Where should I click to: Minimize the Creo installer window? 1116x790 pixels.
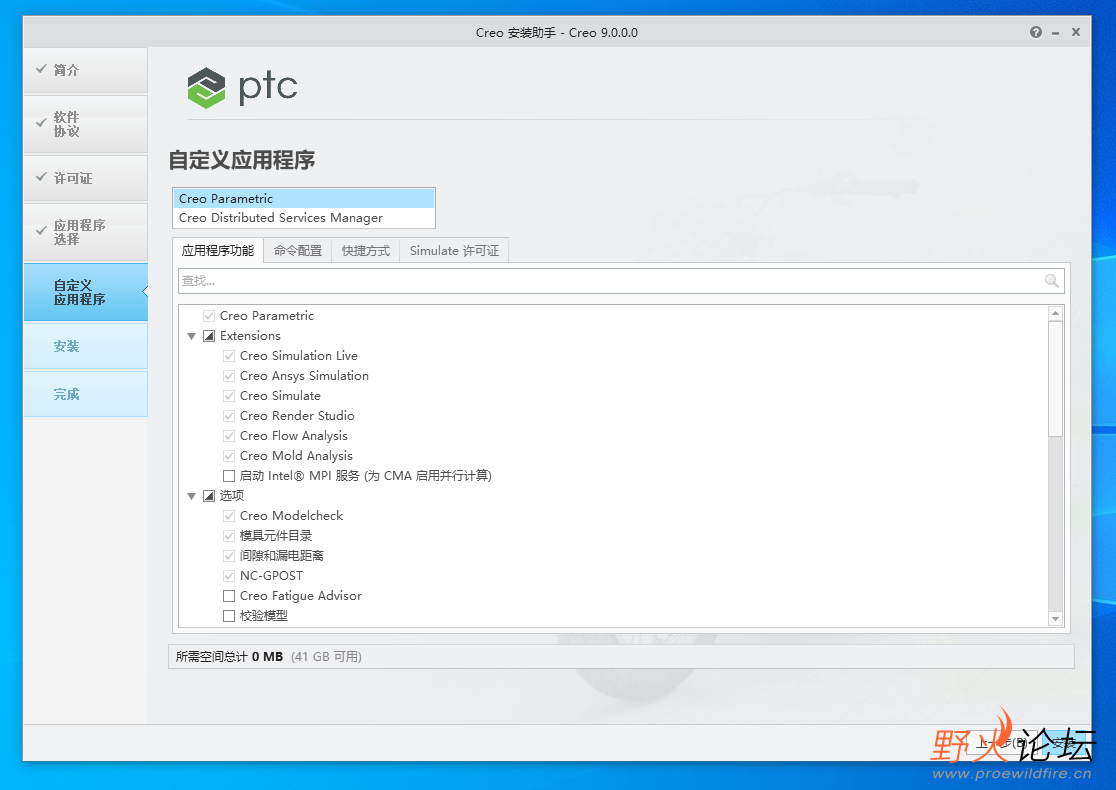[x=1056, y=33]
